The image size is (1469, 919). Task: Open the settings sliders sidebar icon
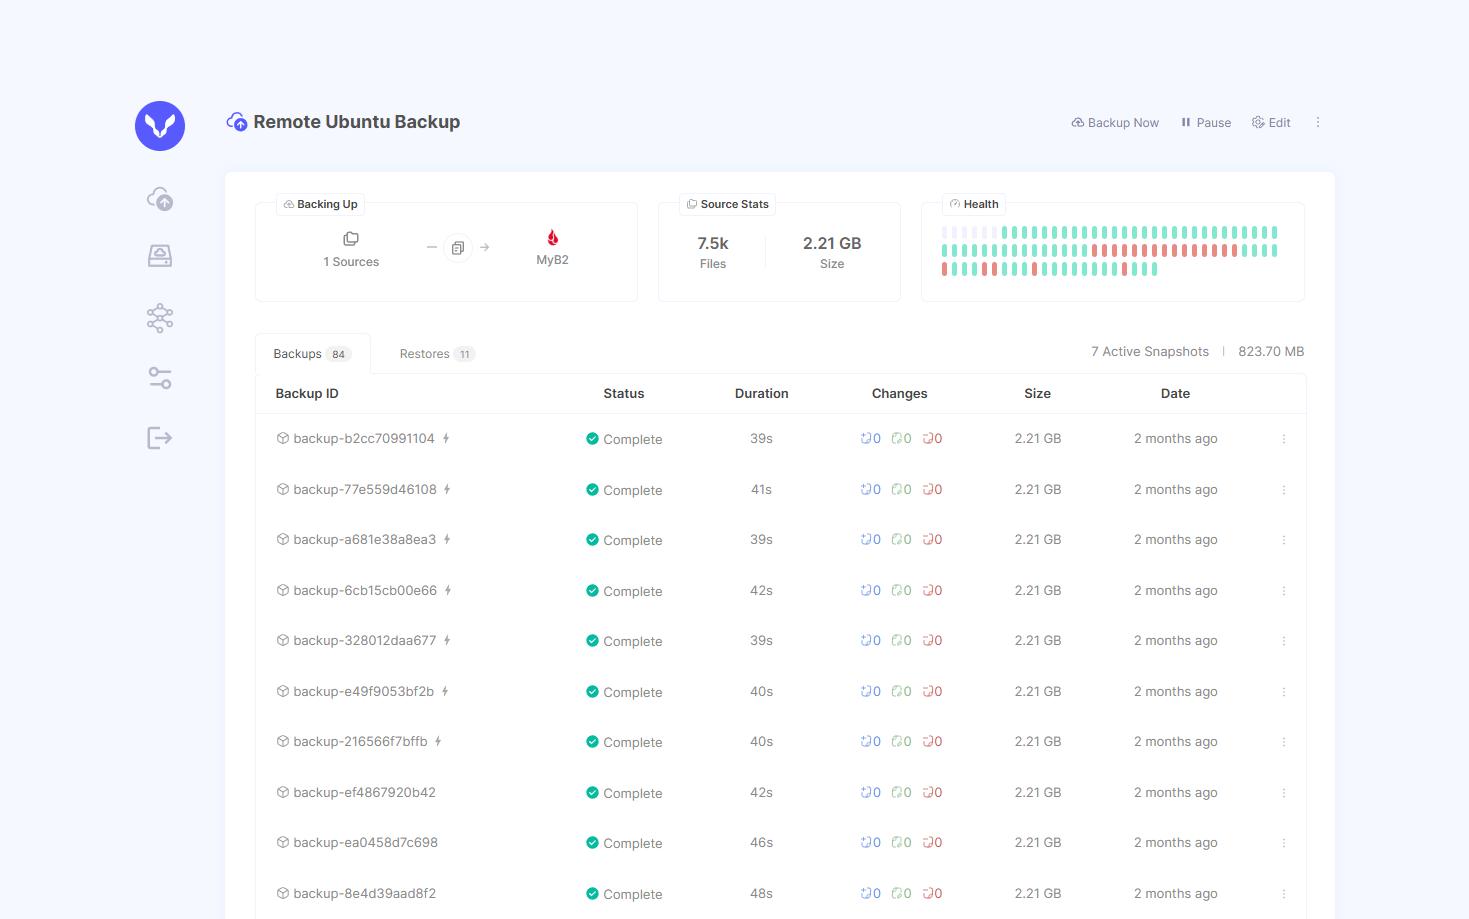click(160, 378)
